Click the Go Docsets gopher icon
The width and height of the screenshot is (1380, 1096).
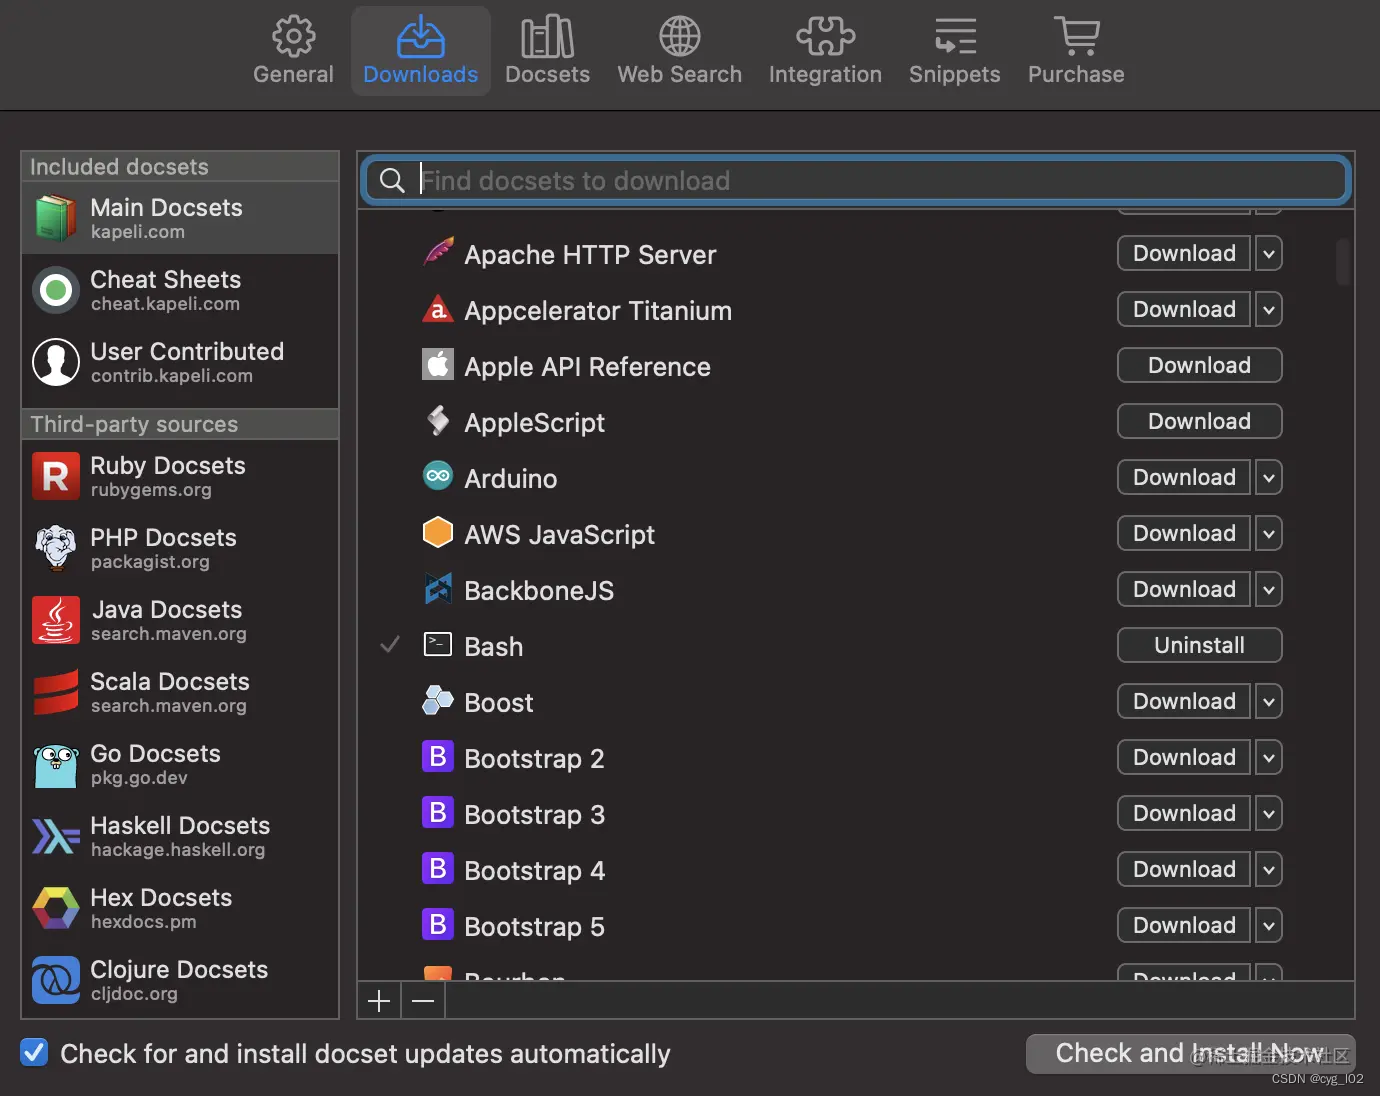(56, 765)
